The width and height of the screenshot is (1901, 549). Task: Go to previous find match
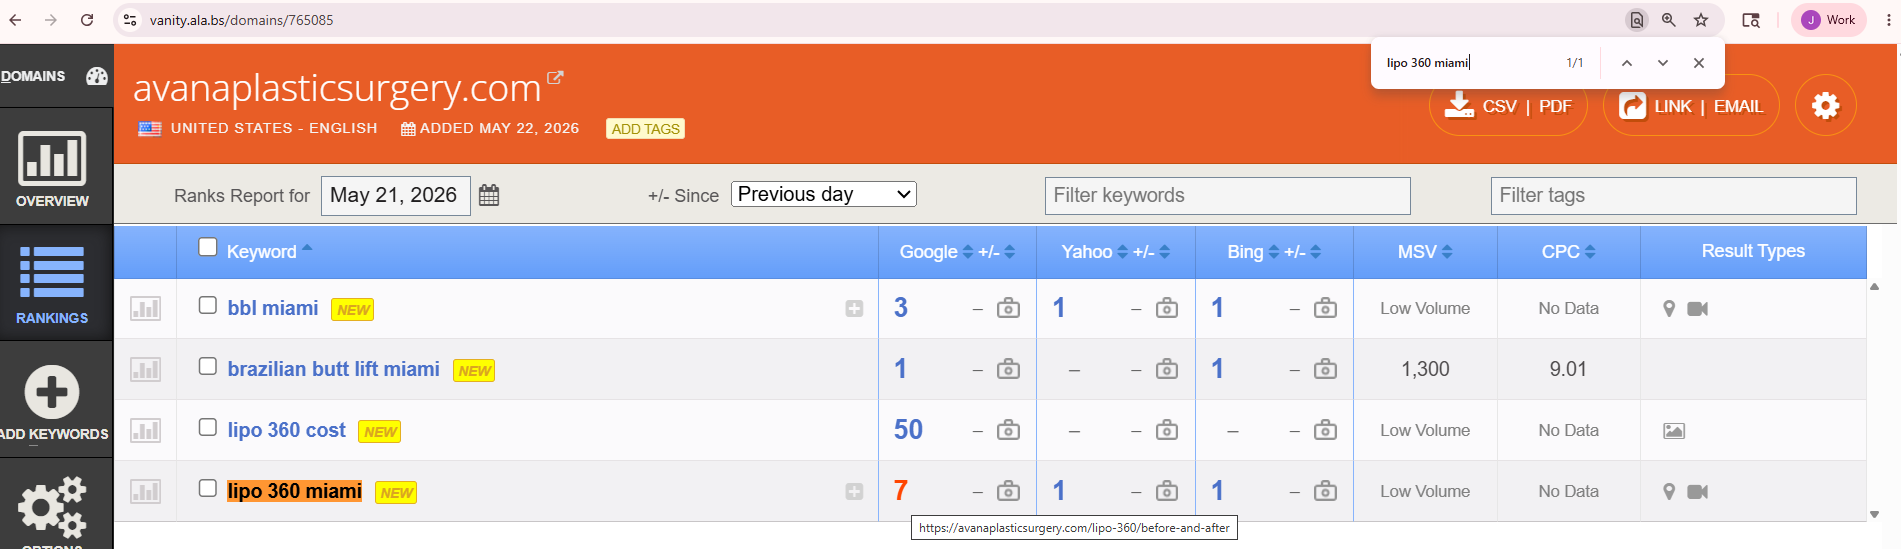pos(1627,63)
